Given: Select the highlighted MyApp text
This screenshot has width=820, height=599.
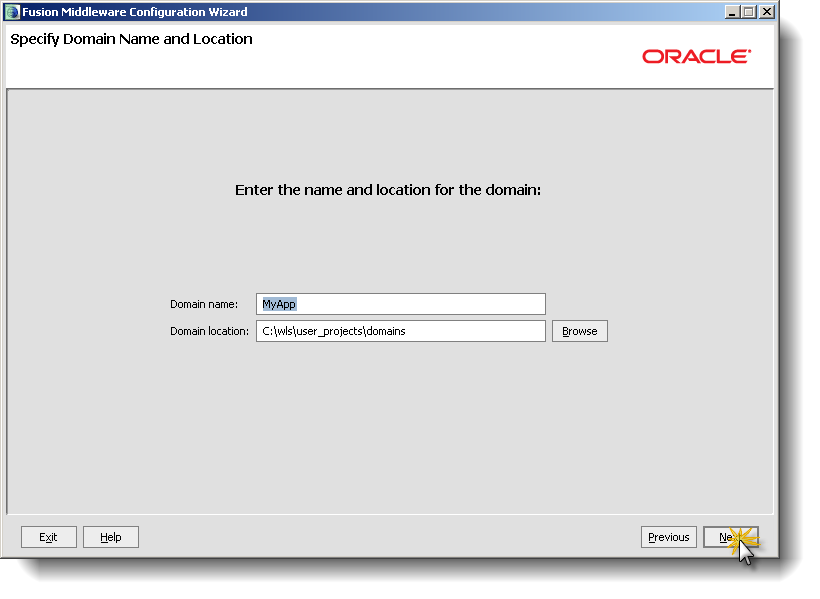Looking at the screenshot, I should (277, 303).
